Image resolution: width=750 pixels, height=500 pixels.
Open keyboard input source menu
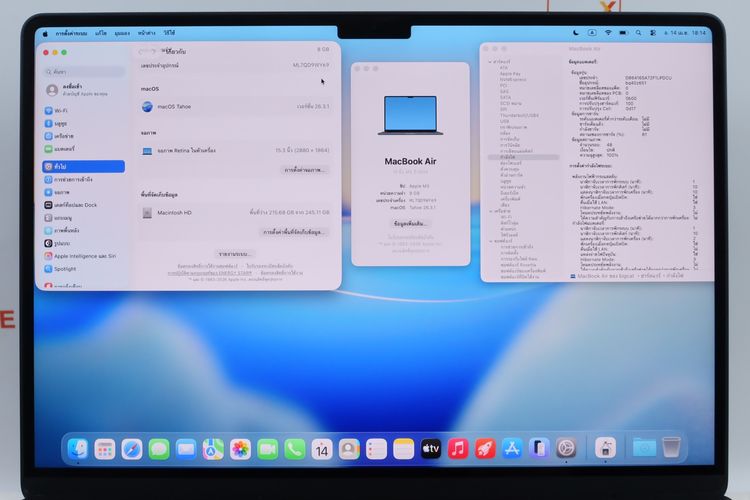click(592, 33)
